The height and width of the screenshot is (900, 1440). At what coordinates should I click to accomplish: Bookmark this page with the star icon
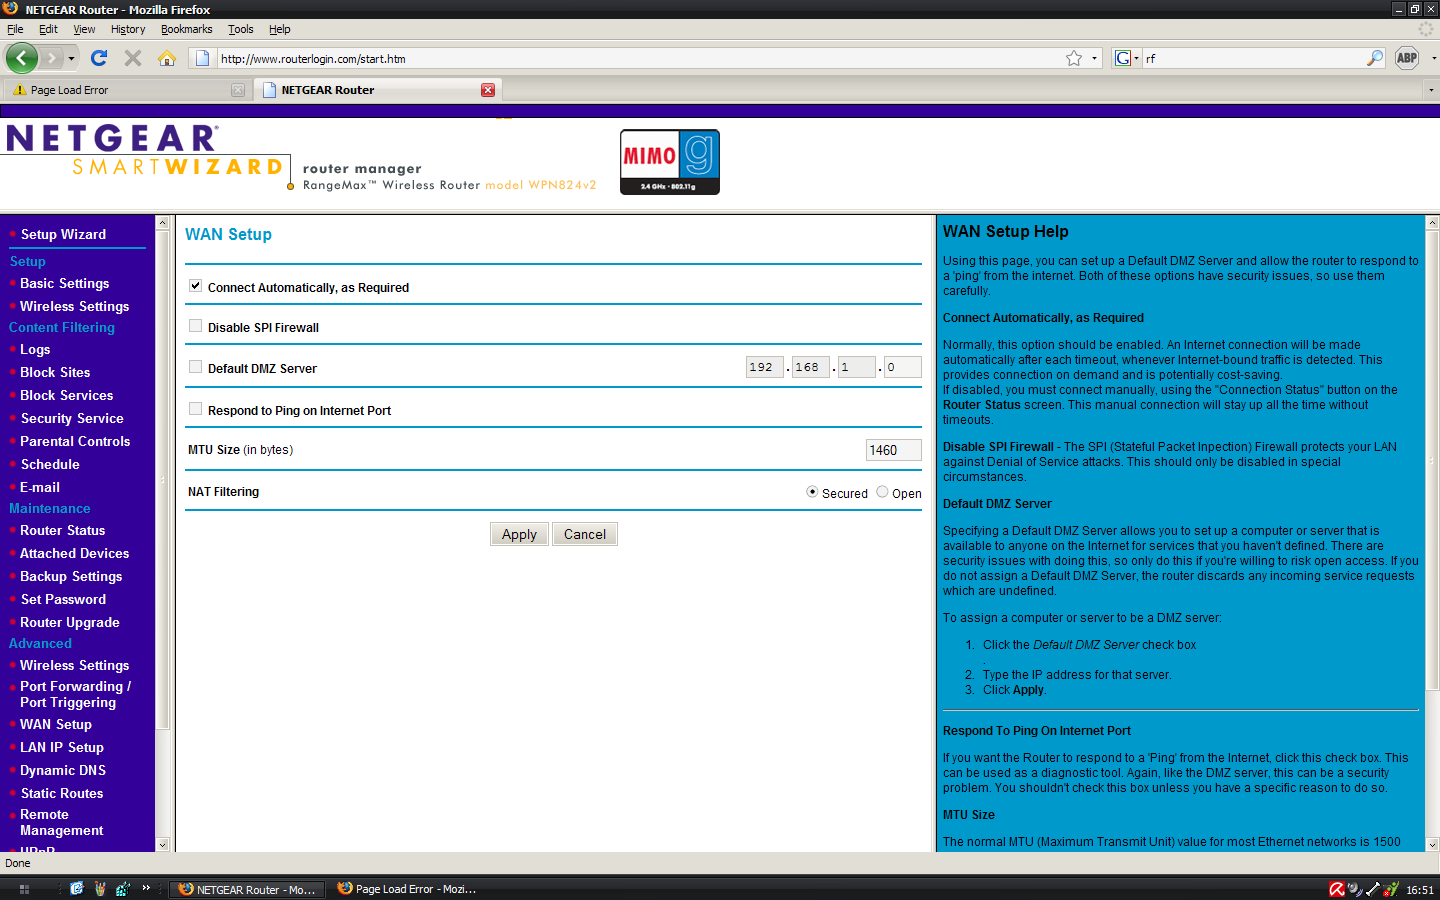point(1074,58)
